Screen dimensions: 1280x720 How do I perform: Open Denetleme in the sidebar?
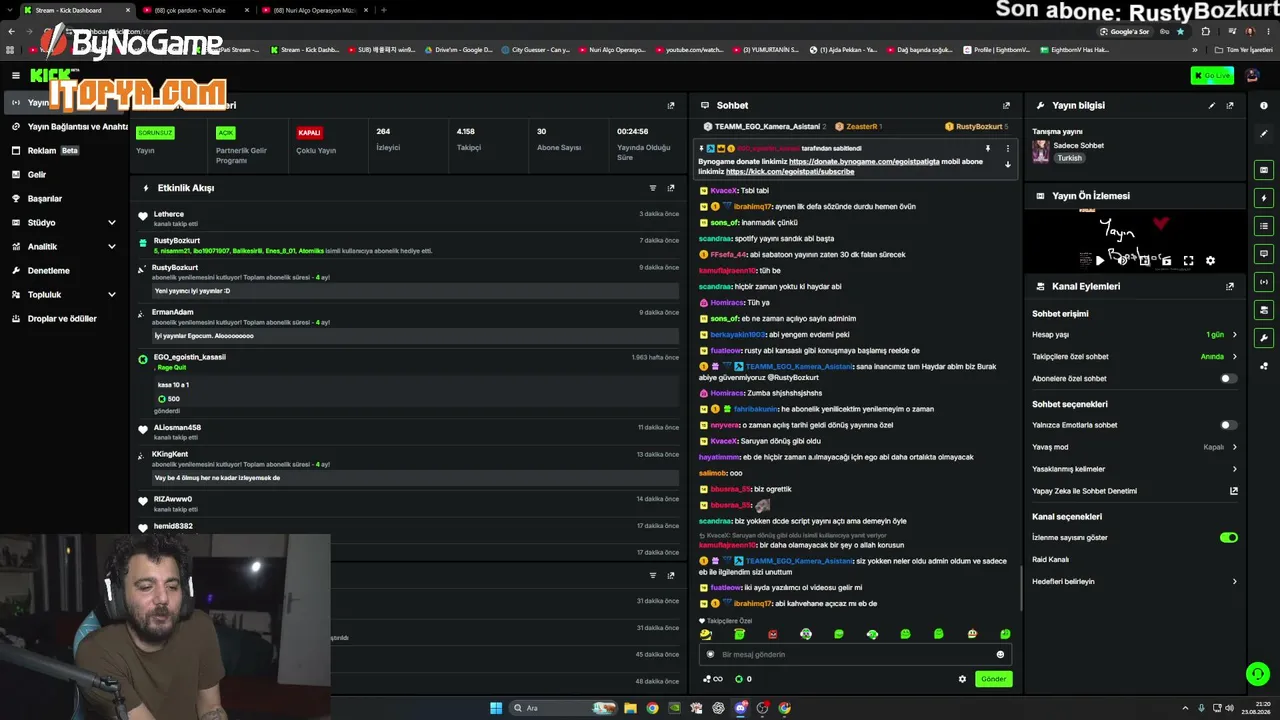click(48, 271)
